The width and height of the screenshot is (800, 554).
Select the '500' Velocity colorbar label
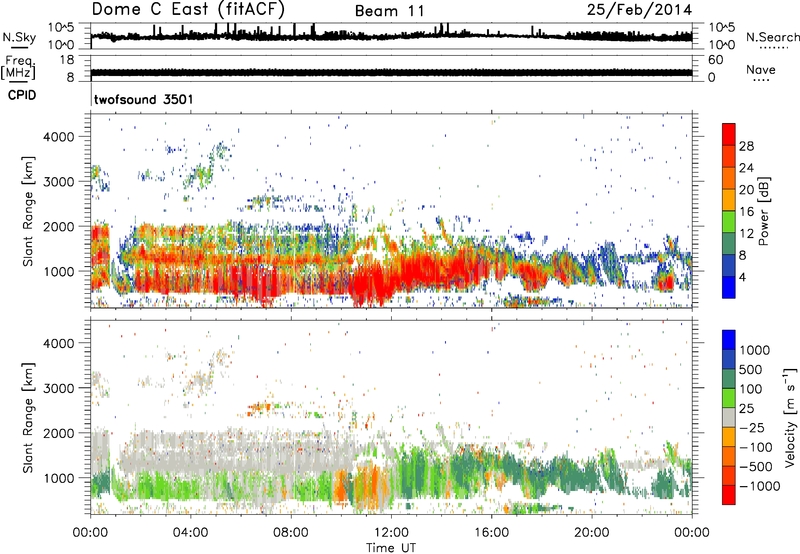[753, 369]
